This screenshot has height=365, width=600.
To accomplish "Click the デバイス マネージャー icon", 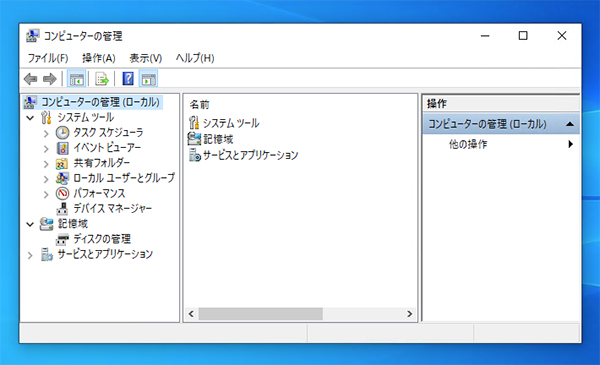I will (x=62, y=209).
